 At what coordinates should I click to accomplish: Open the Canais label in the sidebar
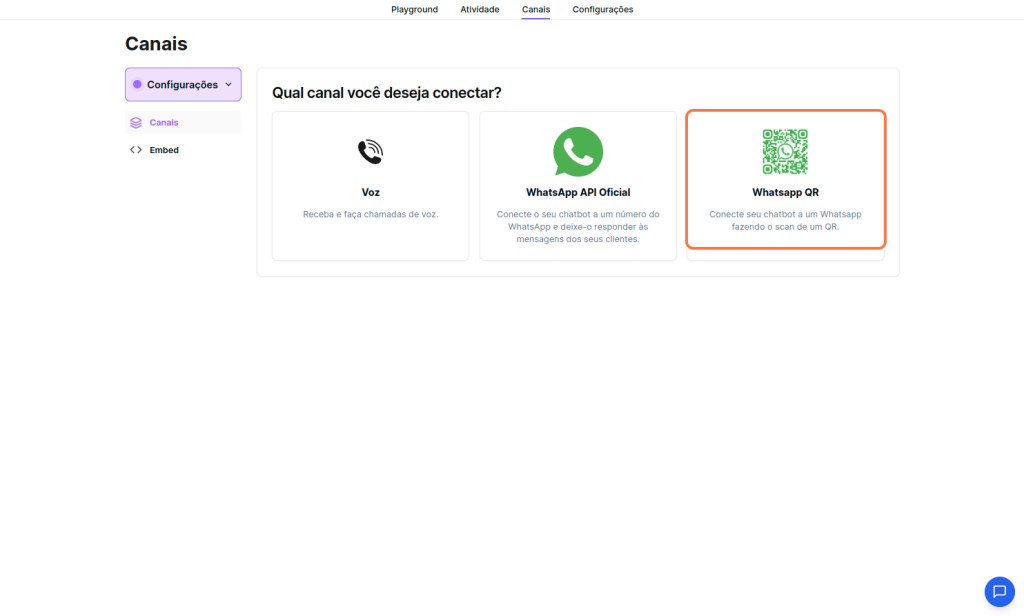[x=164, y=123]
